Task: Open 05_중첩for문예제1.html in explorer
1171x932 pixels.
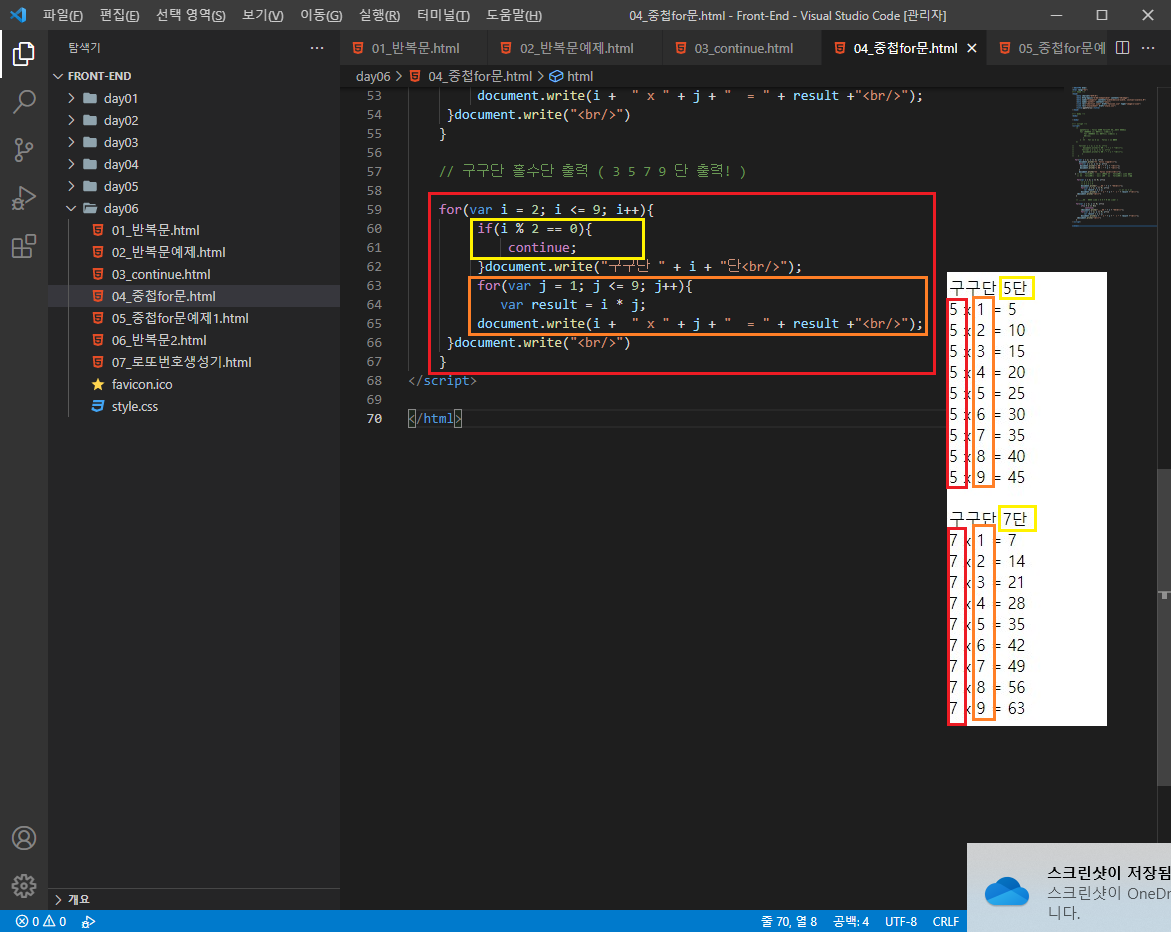Action: [180, 318]
